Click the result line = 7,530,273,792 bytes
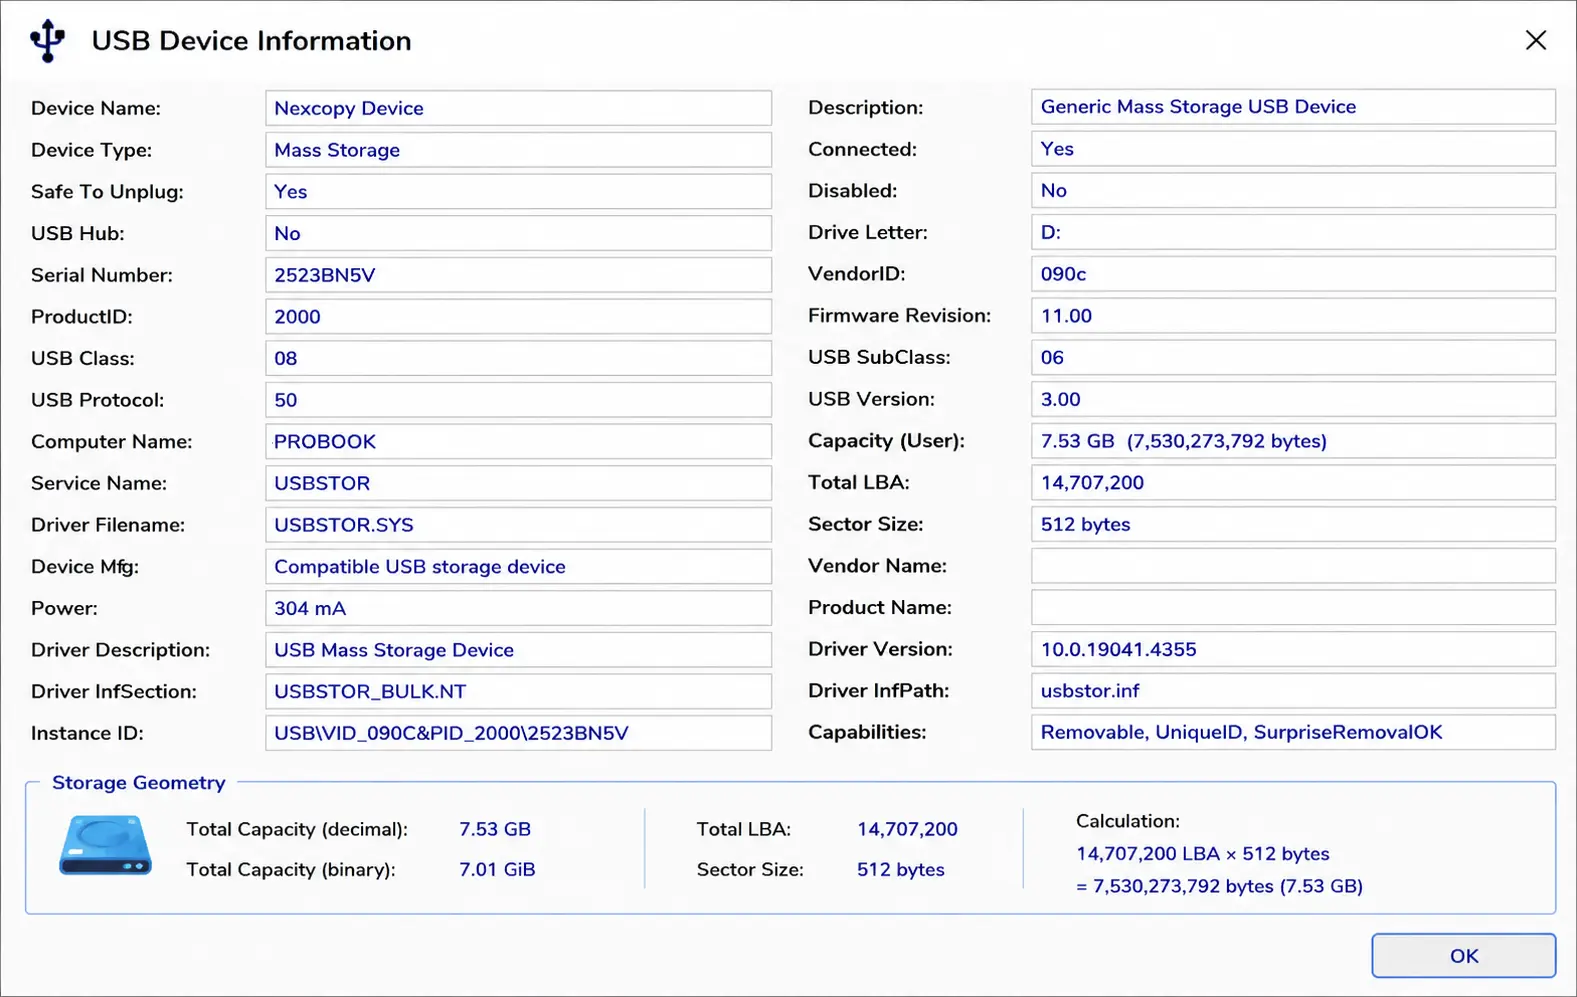Viewport: 1577px width, 997px height. click(1219, 886)
